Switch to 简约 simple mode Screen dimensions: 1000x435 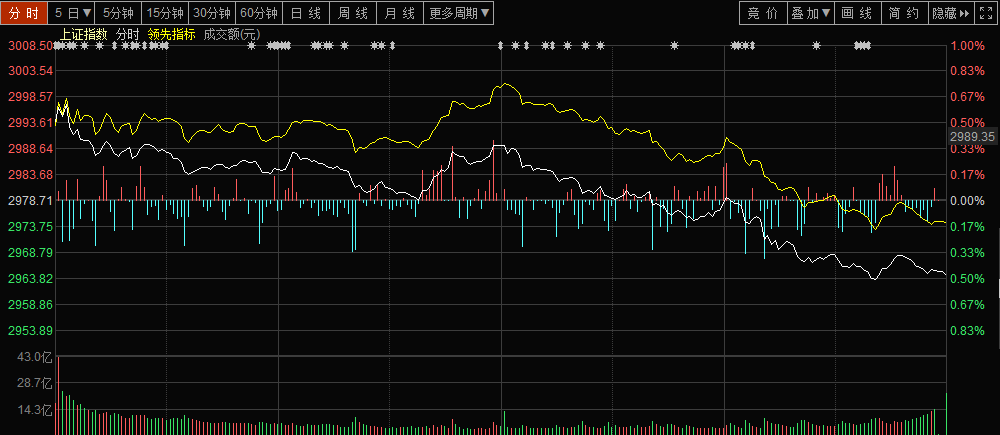pos(904,13)
